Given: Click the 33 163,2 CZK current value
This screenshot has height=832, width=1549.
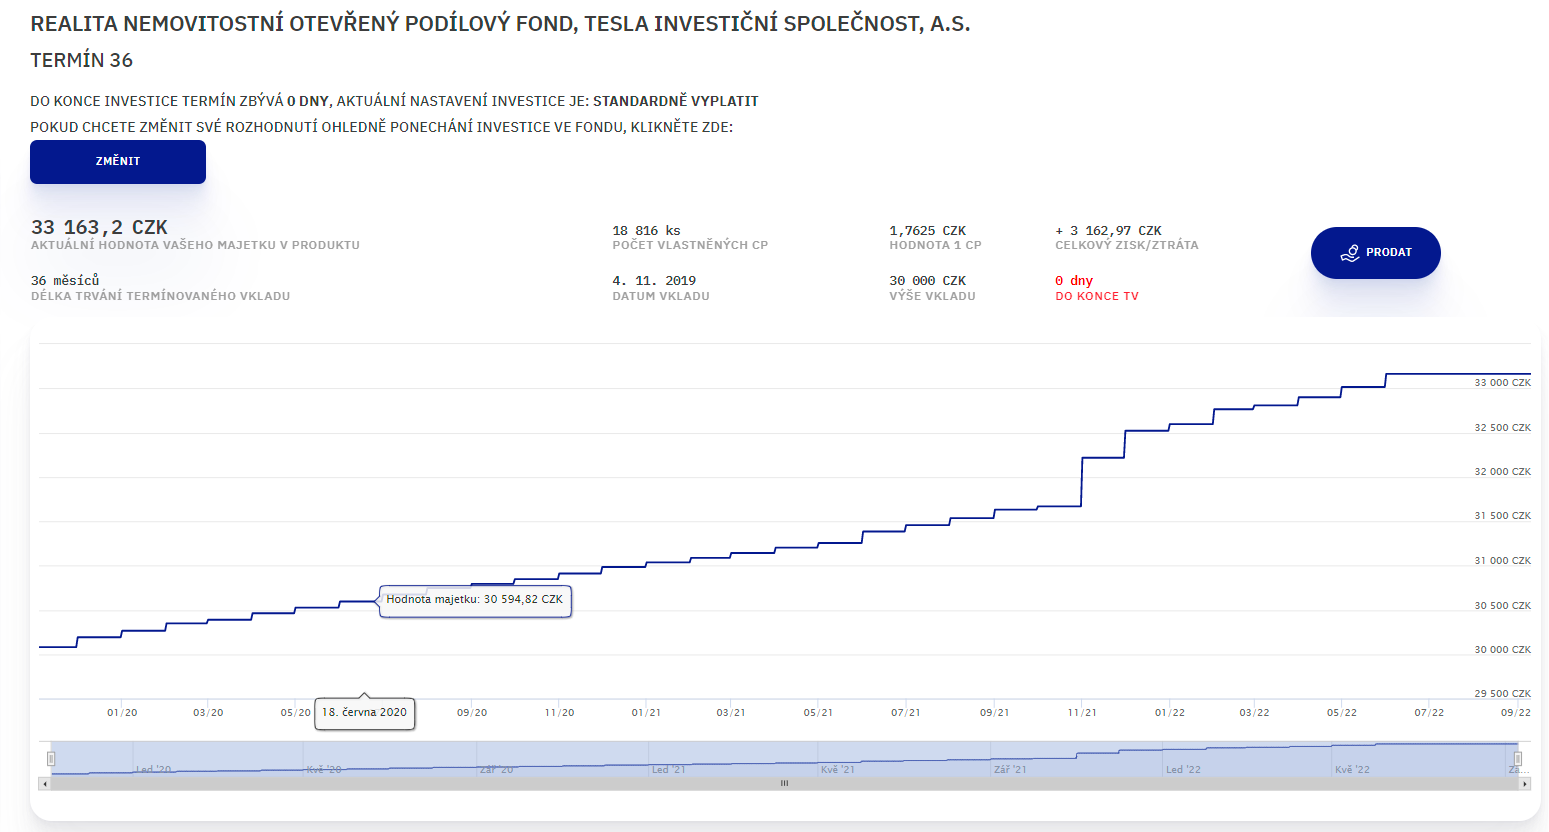Looking at the screenshot, I should [99, 228].
